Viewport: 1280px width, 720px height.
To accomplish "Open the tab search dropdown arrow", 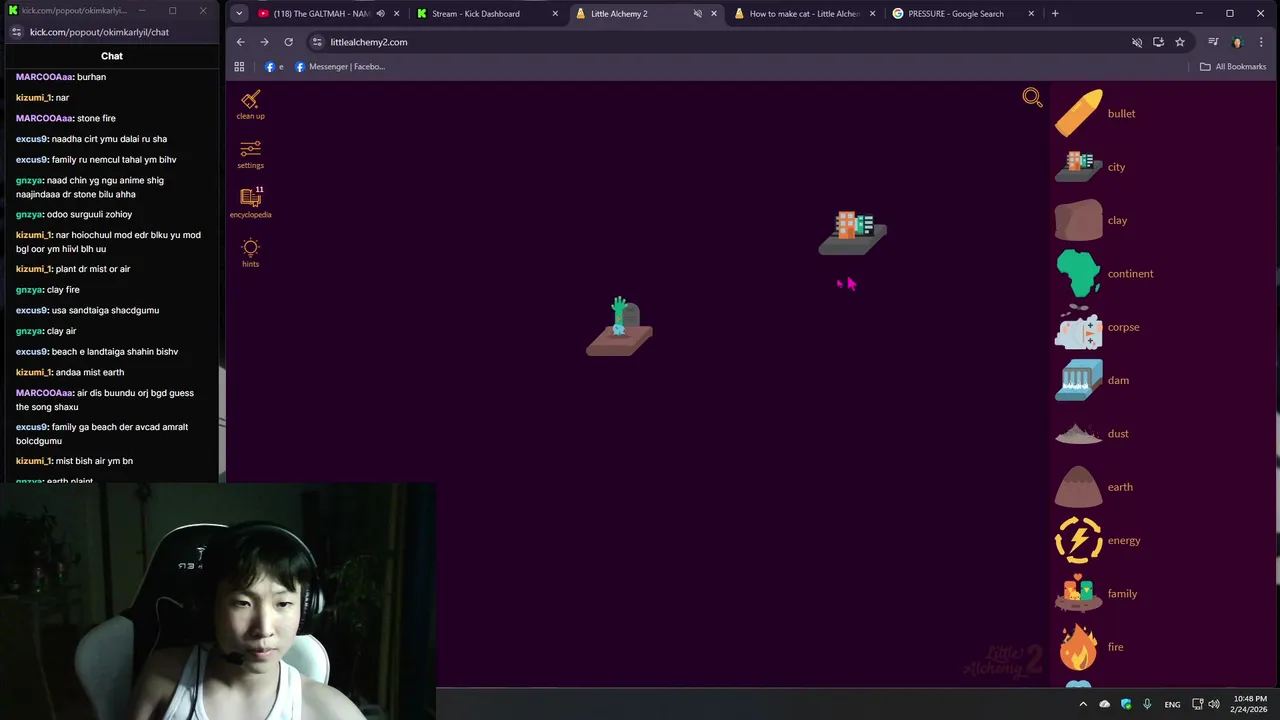I will [239, 14].
